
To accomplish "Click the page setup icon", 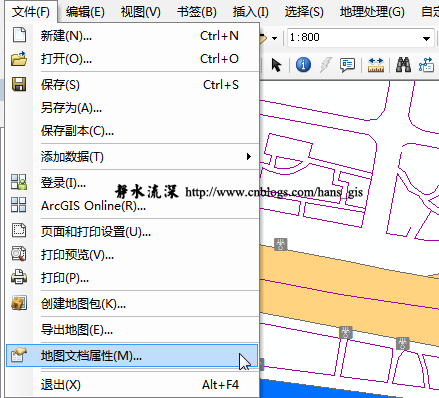I will [19, 230].
